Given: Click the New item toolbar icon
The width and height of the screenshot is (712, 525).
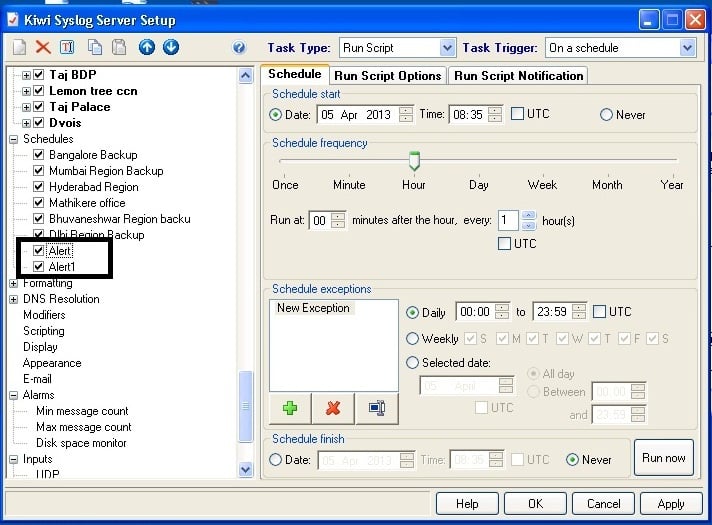Looking at the screenshot, I should [19, 47].
